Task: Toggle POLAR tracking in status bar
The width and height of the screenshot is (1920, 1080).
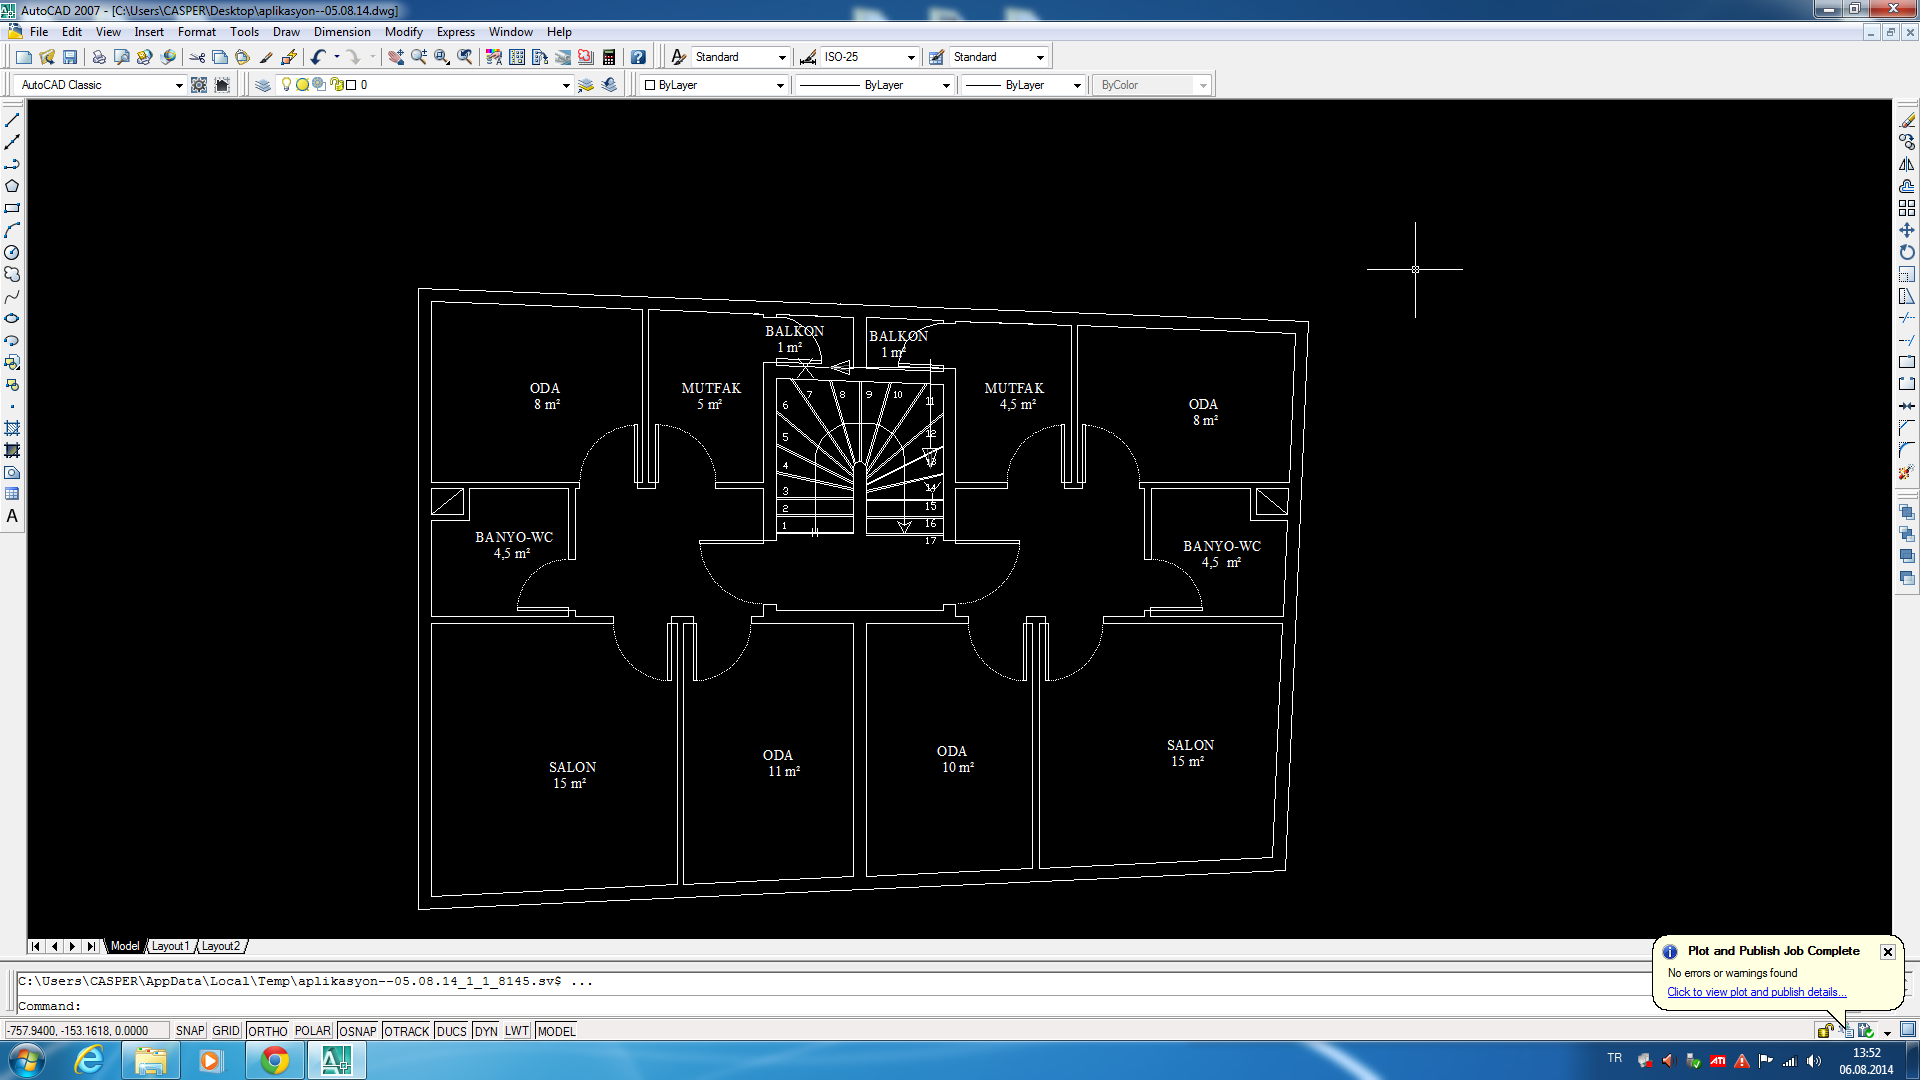Action: click(x=313, y=1030)
